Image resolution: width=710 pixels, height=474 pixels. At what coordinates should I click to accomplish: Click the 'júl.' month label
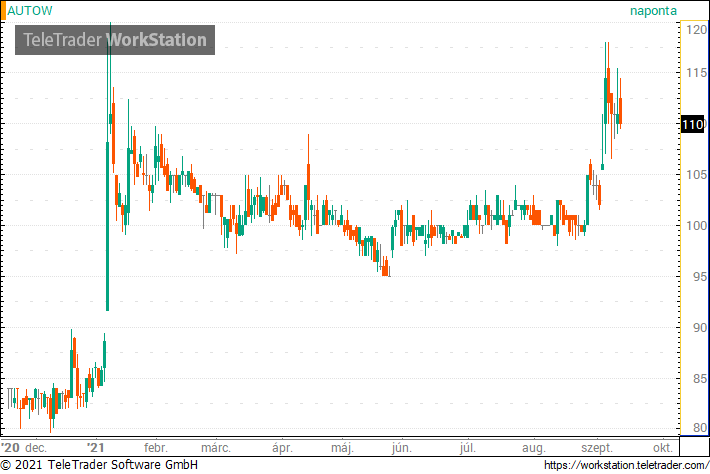click(x=468, y=448)
